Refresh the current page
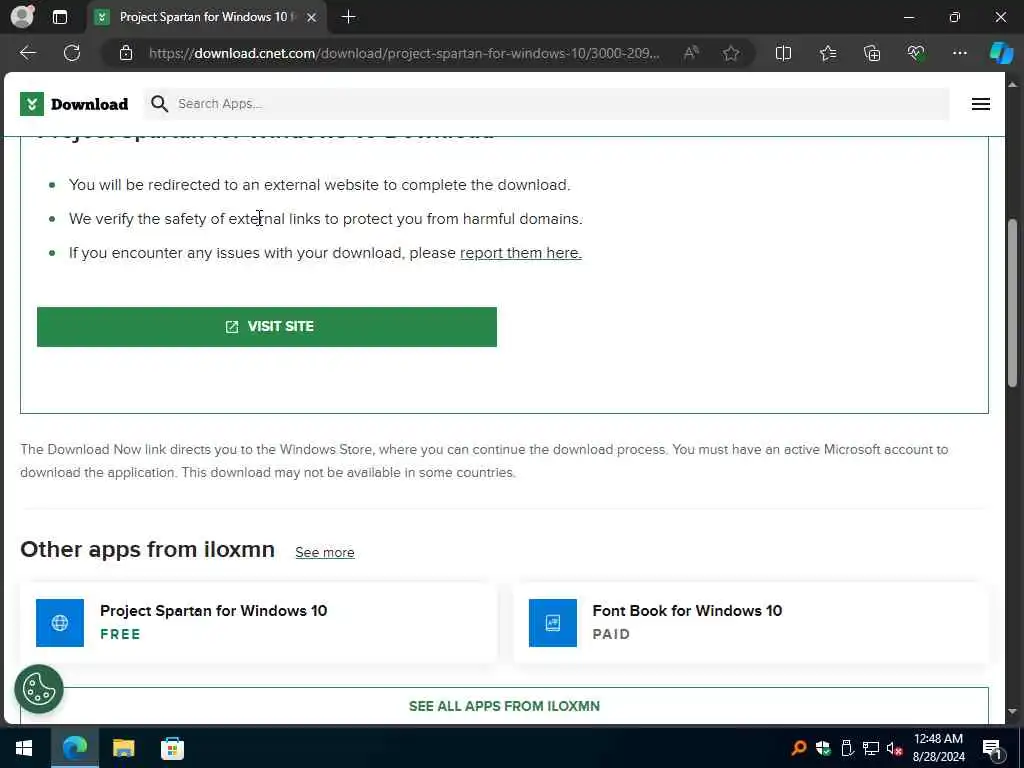Screen dimensions: 1024x768 72,53
